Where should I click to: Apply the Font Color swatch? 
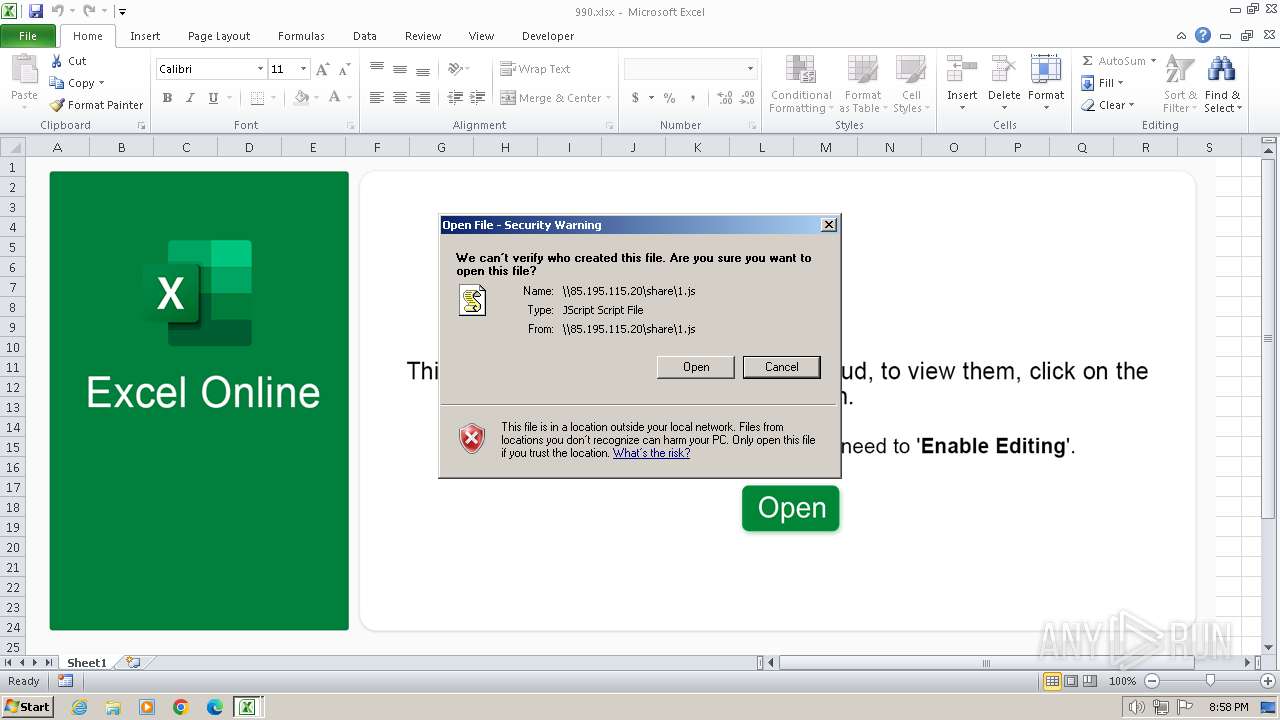[x=334, y=98]
